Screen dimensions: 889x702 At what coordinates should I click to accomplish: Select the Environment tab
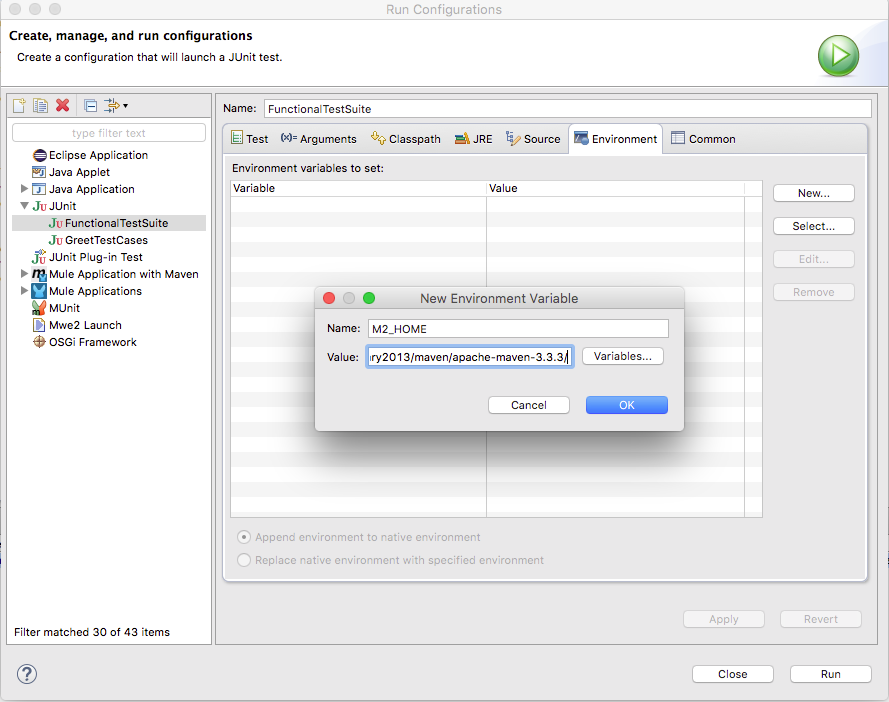tap(615, 139)
